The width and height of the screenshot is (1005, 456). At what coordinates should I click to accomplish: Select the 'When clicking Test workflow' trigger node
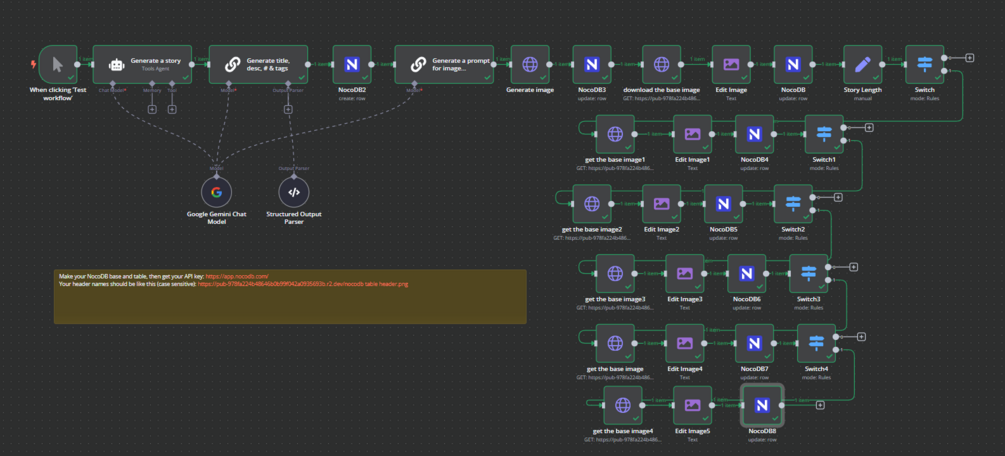[58, 64]
